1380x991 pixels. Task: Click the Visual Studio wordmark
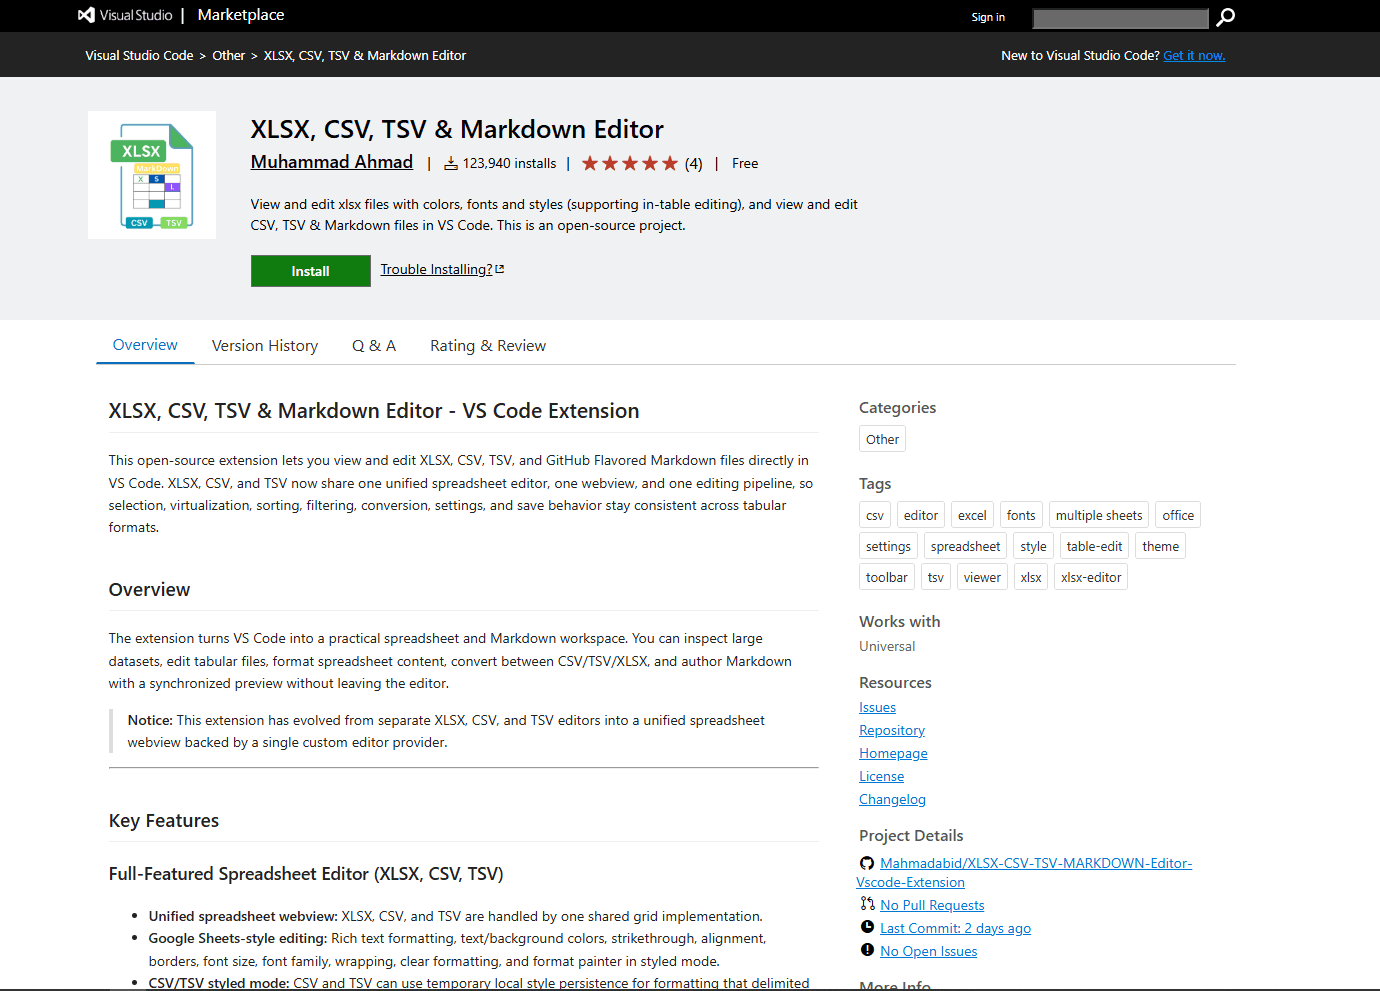(136, 15)
